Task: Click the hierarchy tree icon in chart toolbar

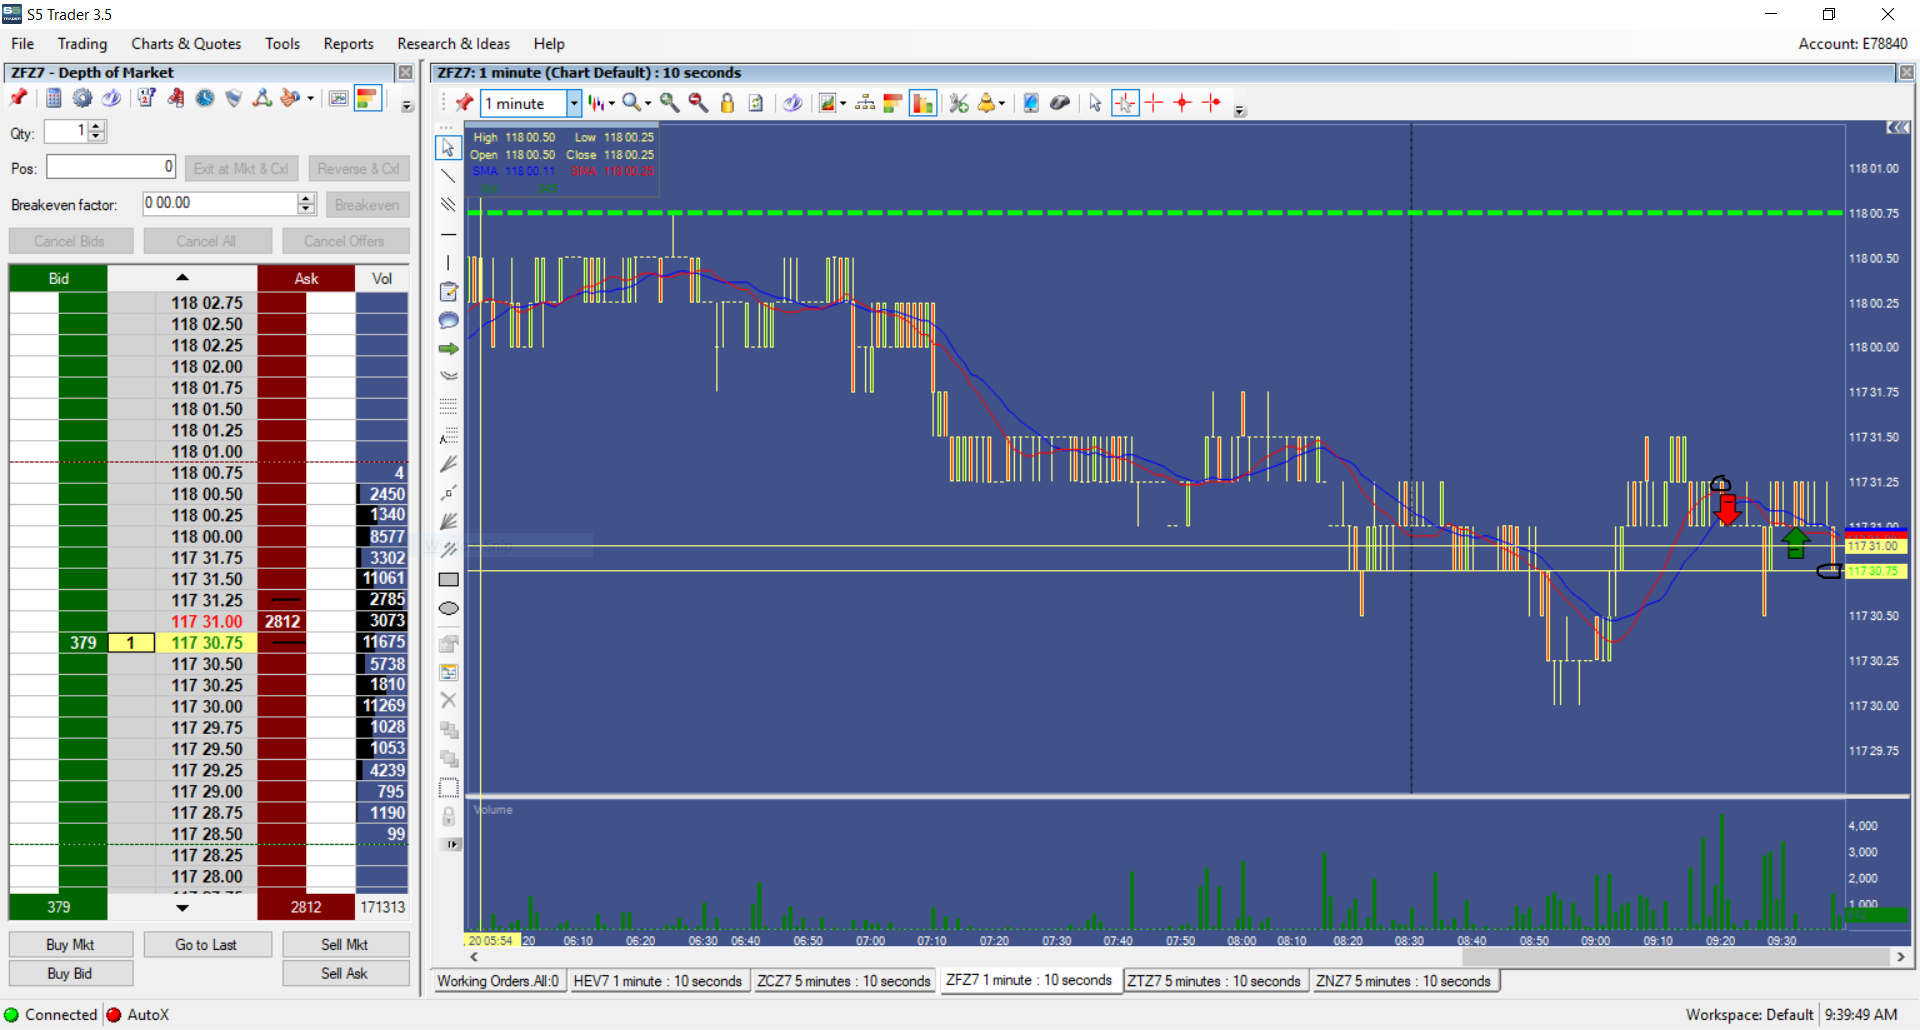Action: (x=865, y=103)
